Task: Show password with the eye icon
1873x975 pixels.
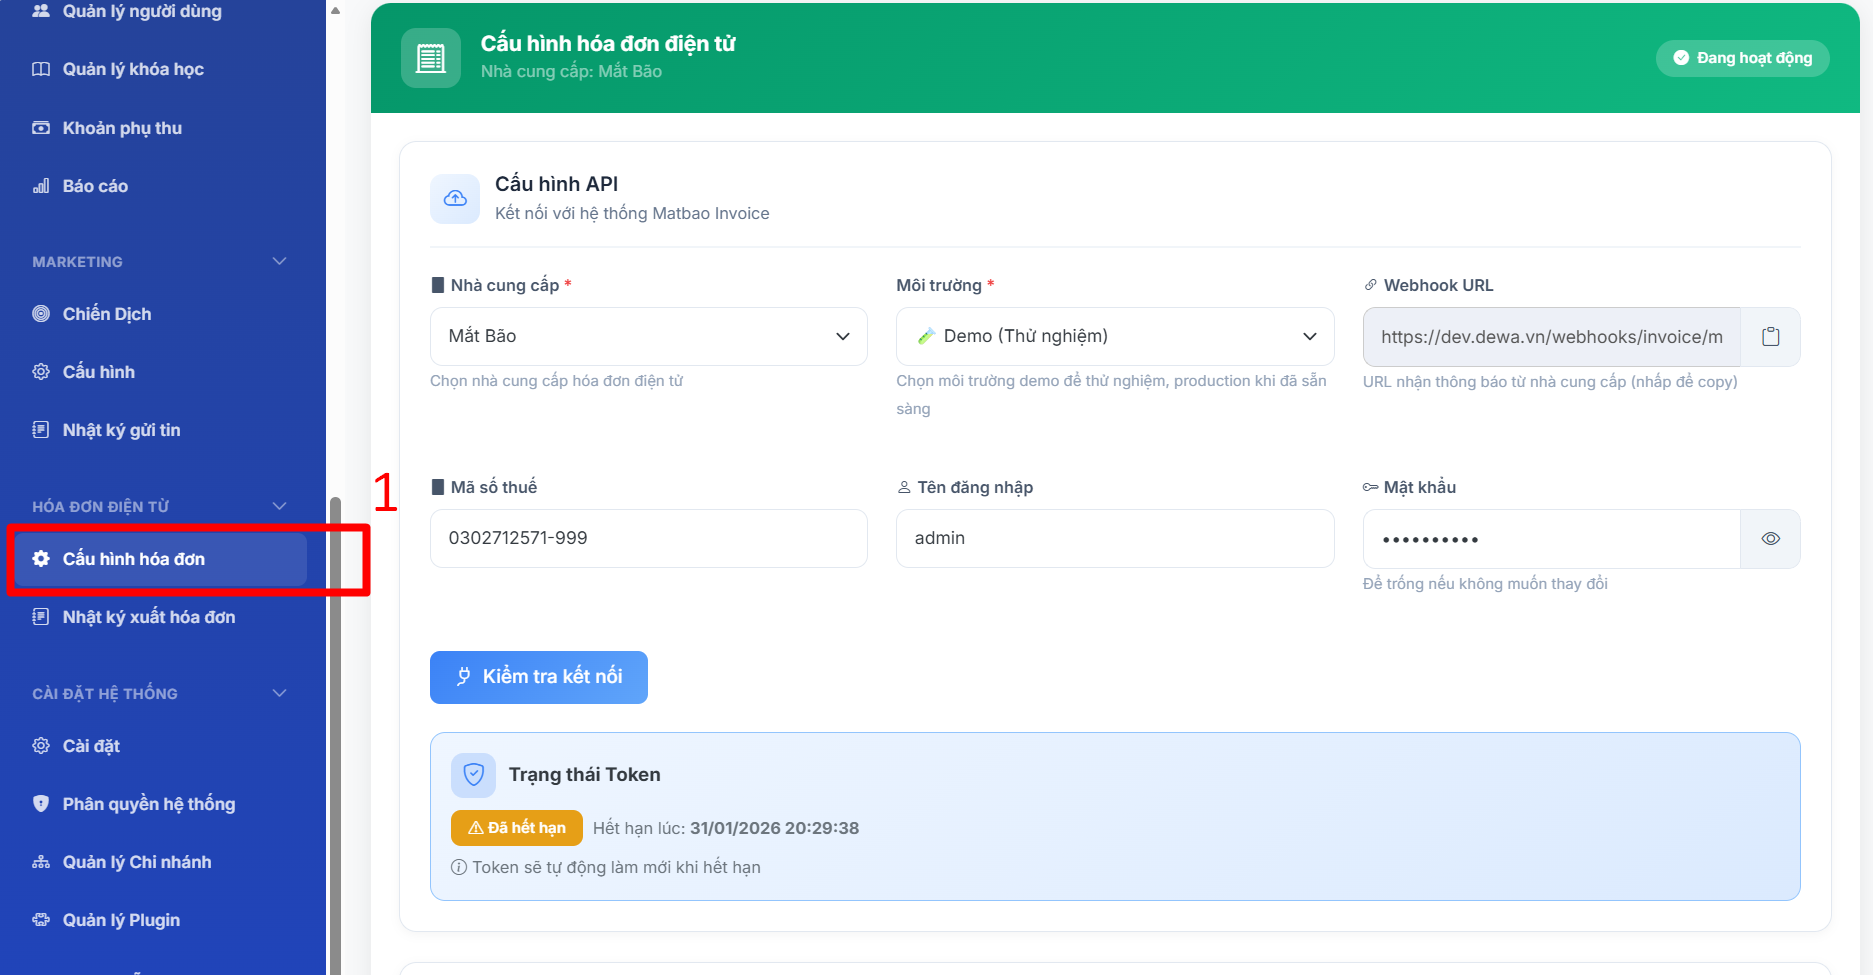Action: 1770,539
